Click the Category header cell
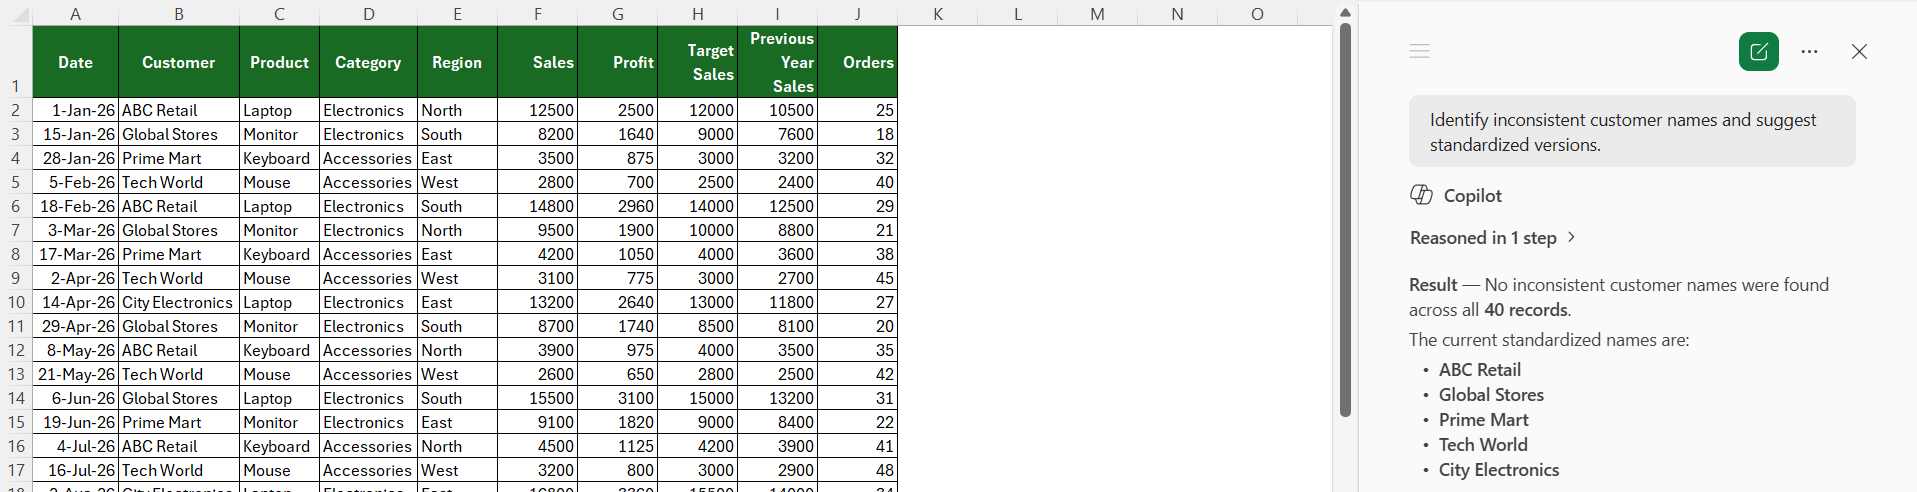1917x492 pixels. tap(368, 62)
